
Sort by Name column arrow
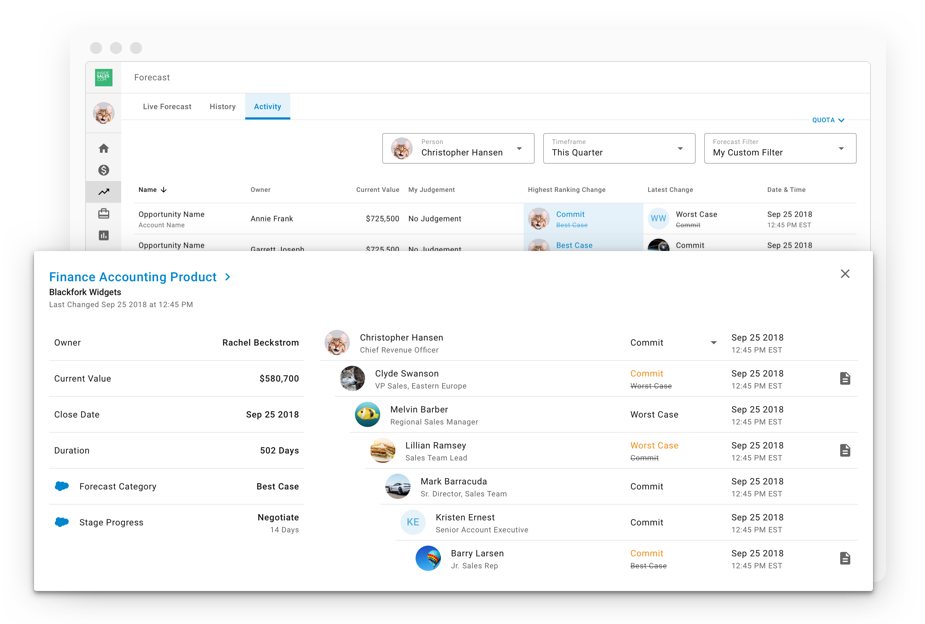coord(163,190)
